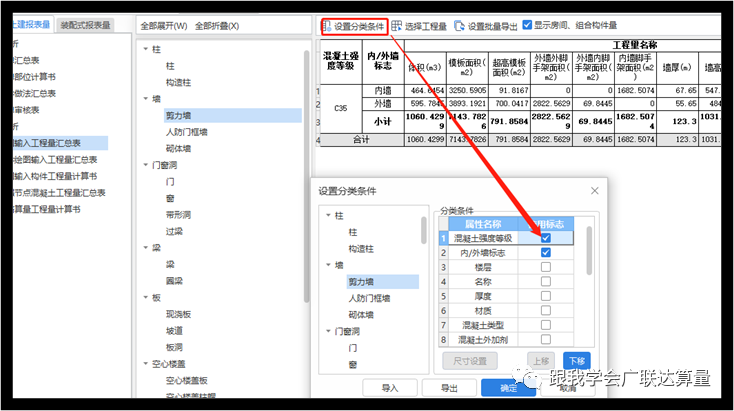
Task: Collapse the 门窗洞 group in main tree
Action: coord(146,165)
